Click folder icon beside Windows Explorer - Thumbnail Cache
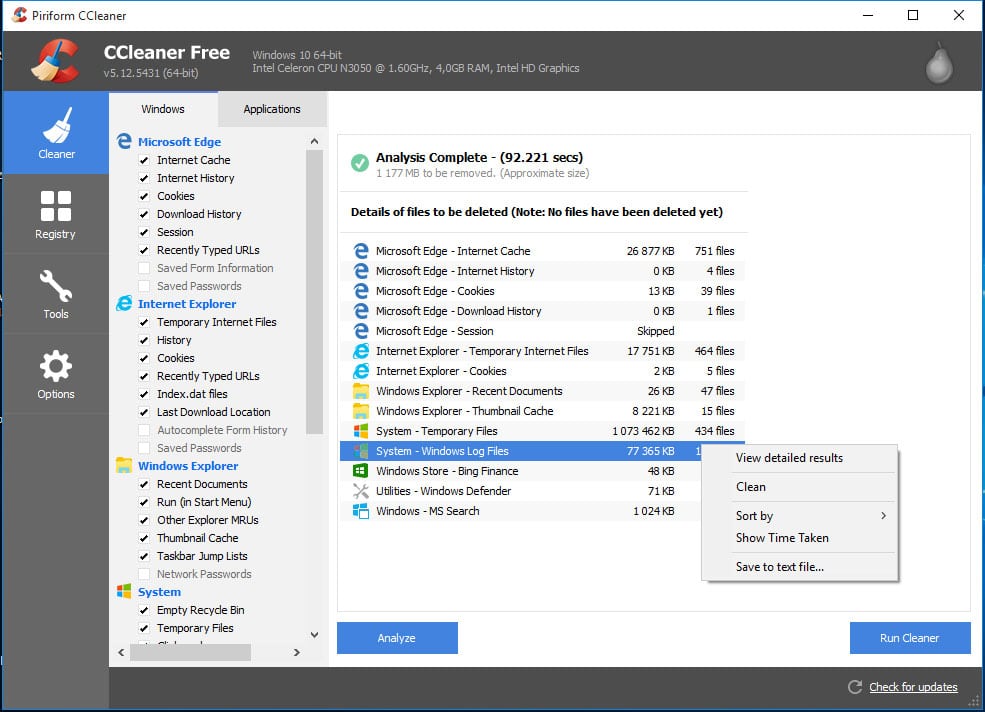Viewport: 985px width, 712px height. pyautogui.click(x=361, y=411)
